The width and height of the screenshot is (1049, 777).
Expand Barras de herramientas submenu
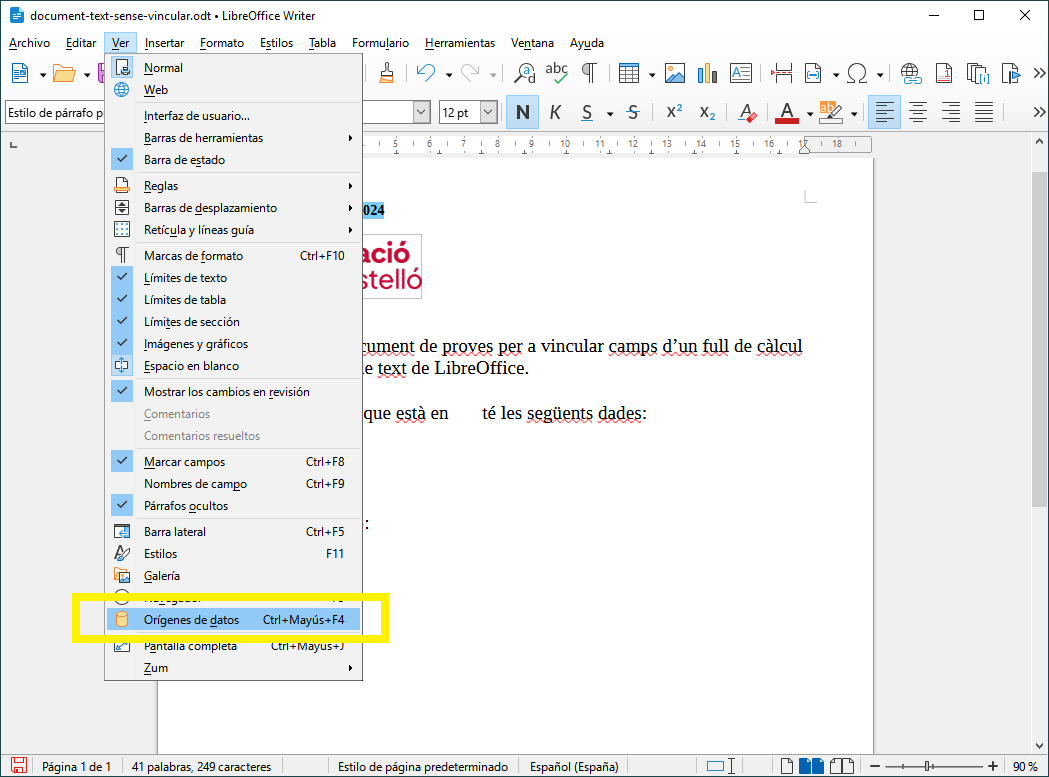233,137
